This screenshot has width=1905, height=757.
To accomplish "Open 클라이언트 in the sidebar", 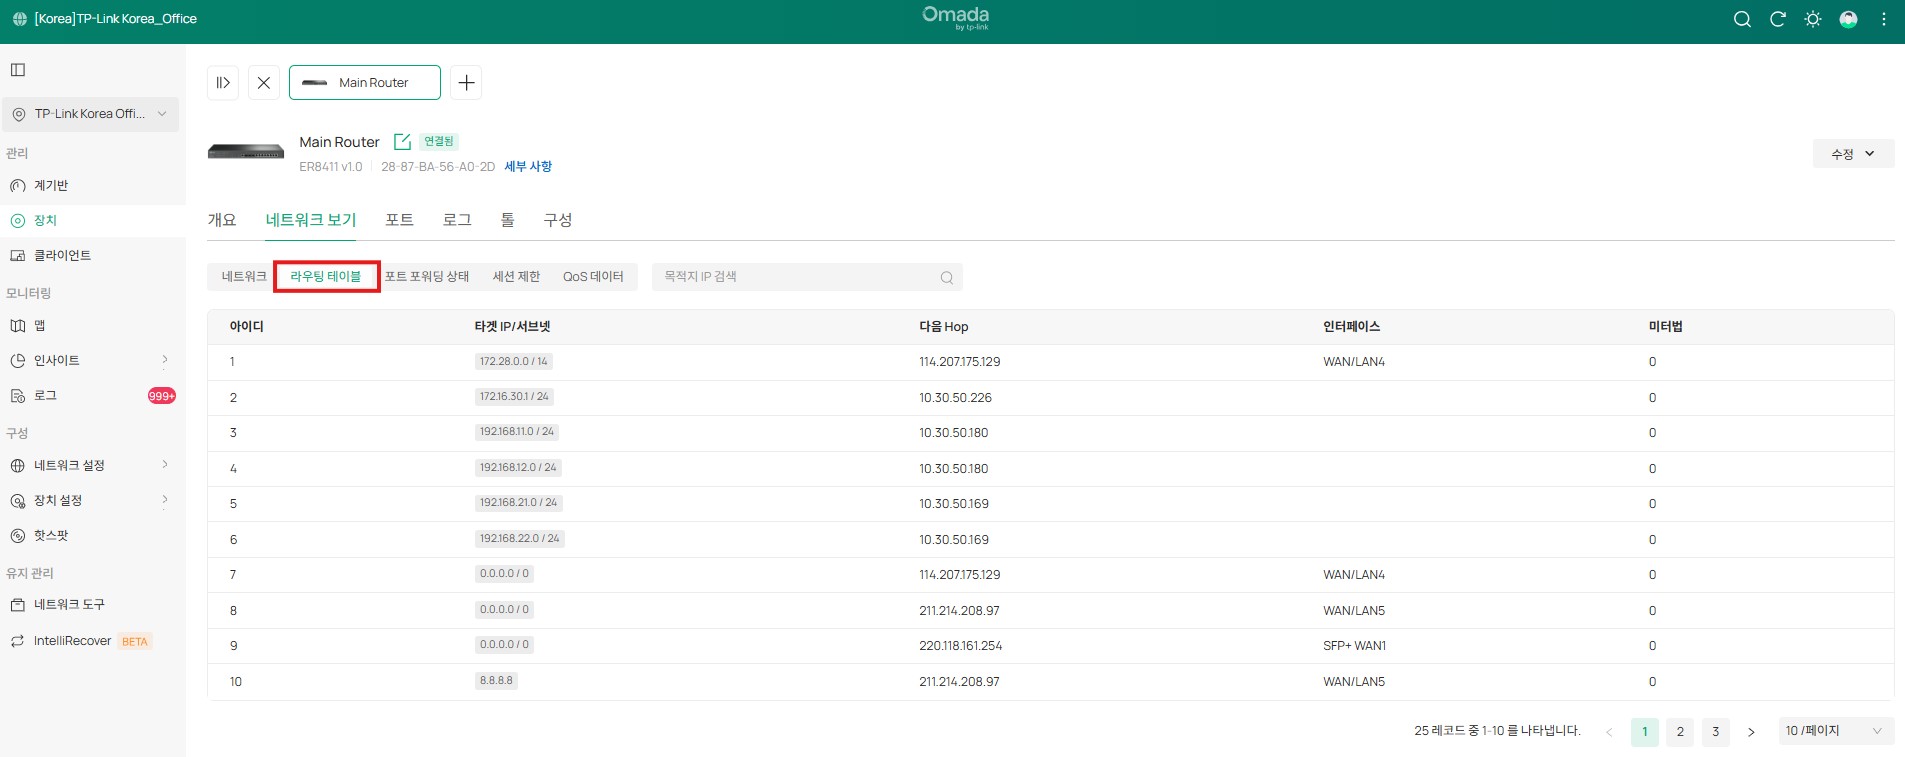I will [62, 256].
